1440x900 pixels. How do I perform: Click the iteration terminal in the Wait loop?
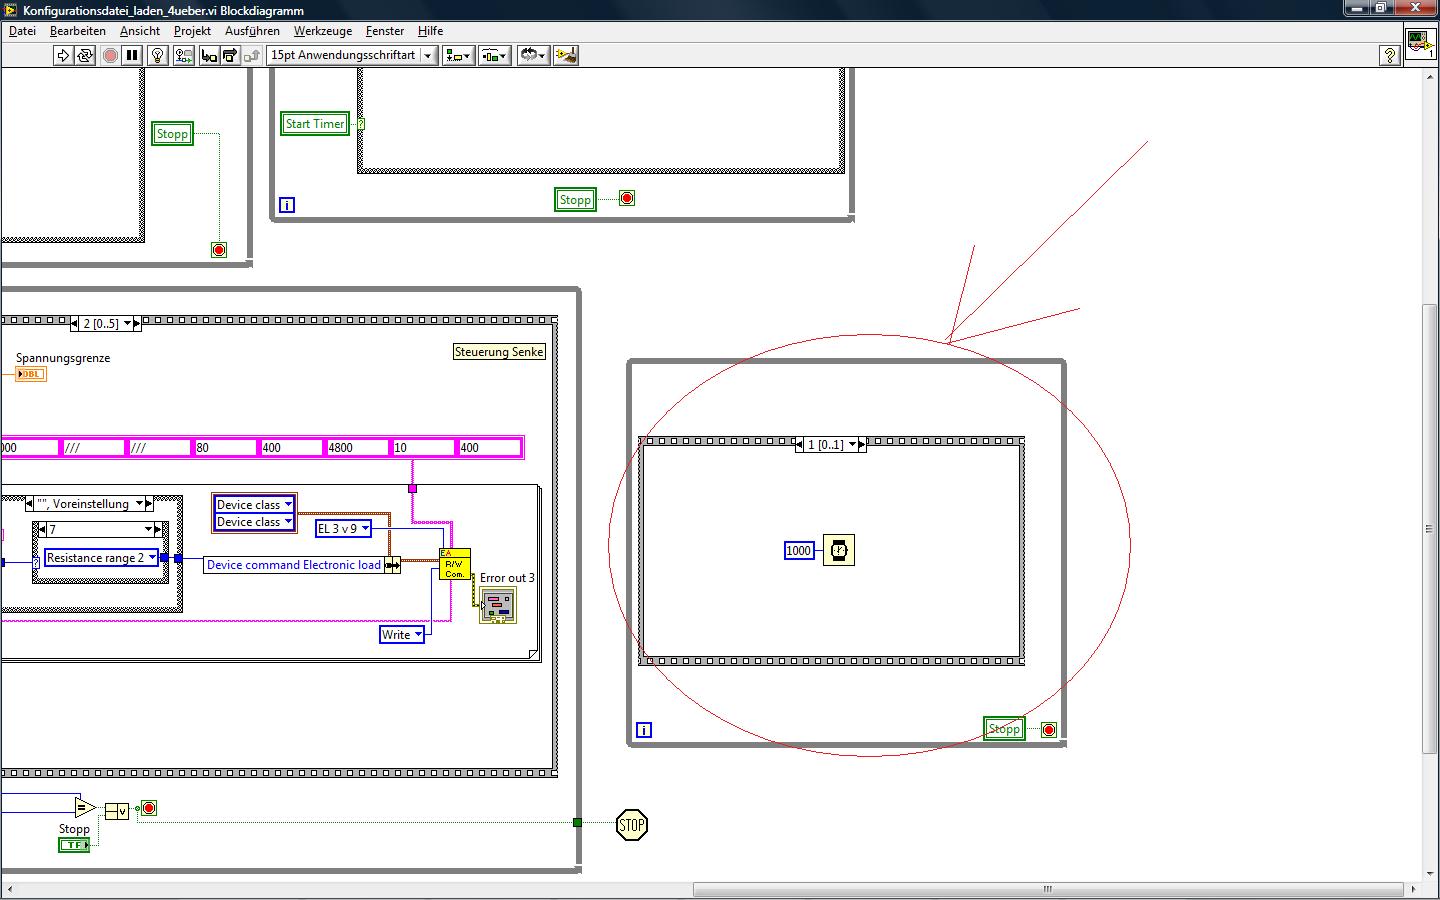point(644,730)
